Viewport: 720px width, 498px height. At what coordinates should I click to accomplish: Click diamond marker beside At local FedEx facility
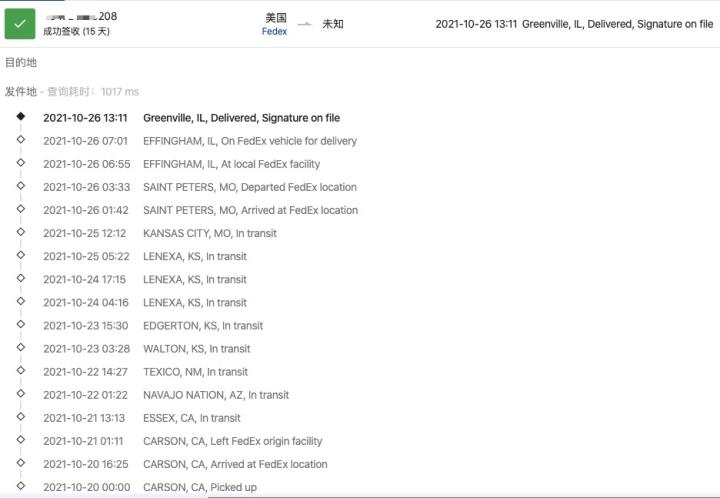tap(21, 162)
